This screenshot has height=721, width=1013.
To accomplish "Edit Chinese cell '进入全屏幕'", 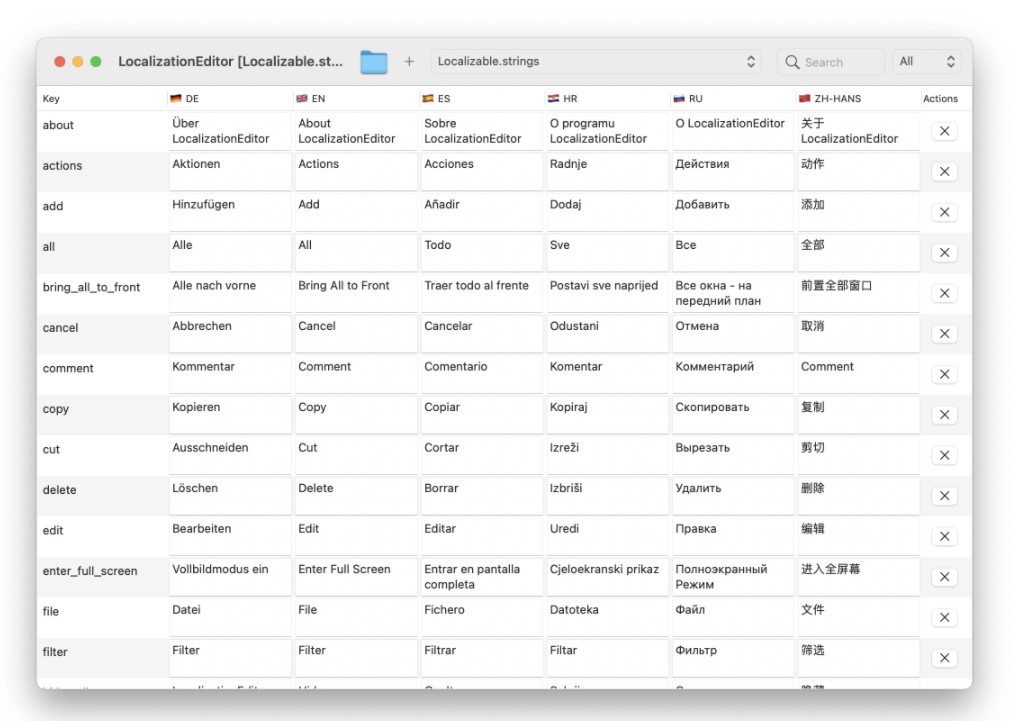I will pyautogui.click(x=859, y=578).
